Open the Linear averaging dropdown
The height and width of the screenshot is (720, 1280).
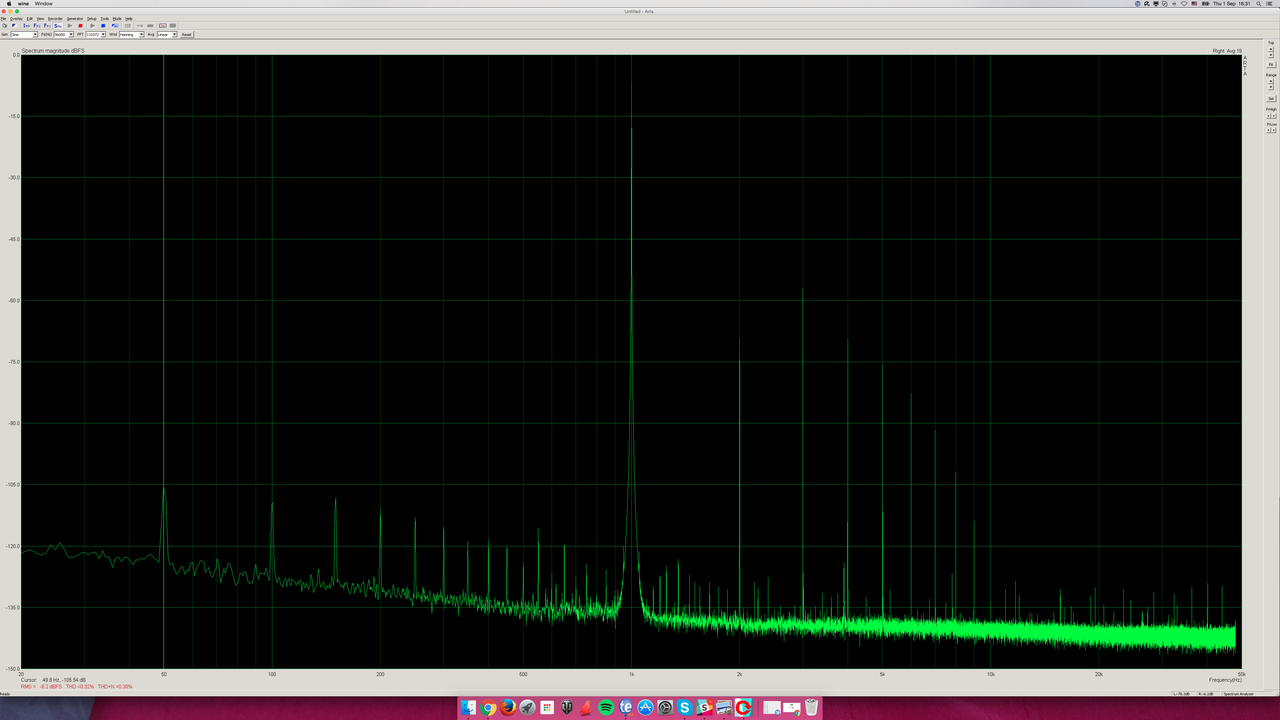point(167,34)
